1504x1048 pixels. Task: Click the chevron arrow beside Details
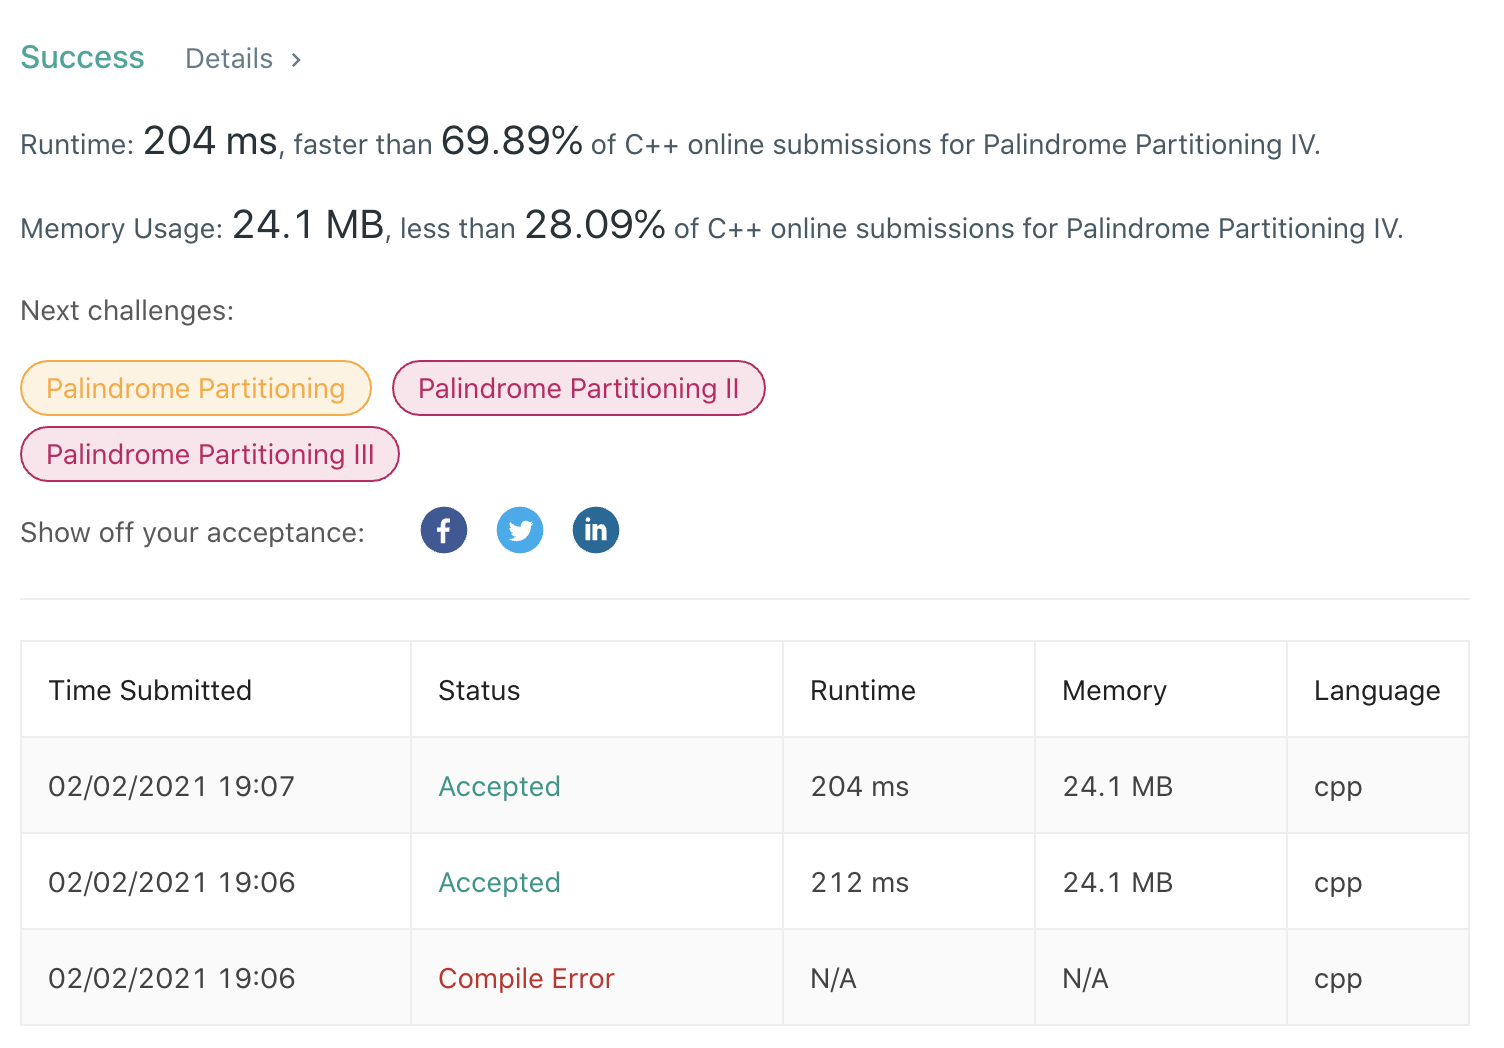click(x=296, y=60)
